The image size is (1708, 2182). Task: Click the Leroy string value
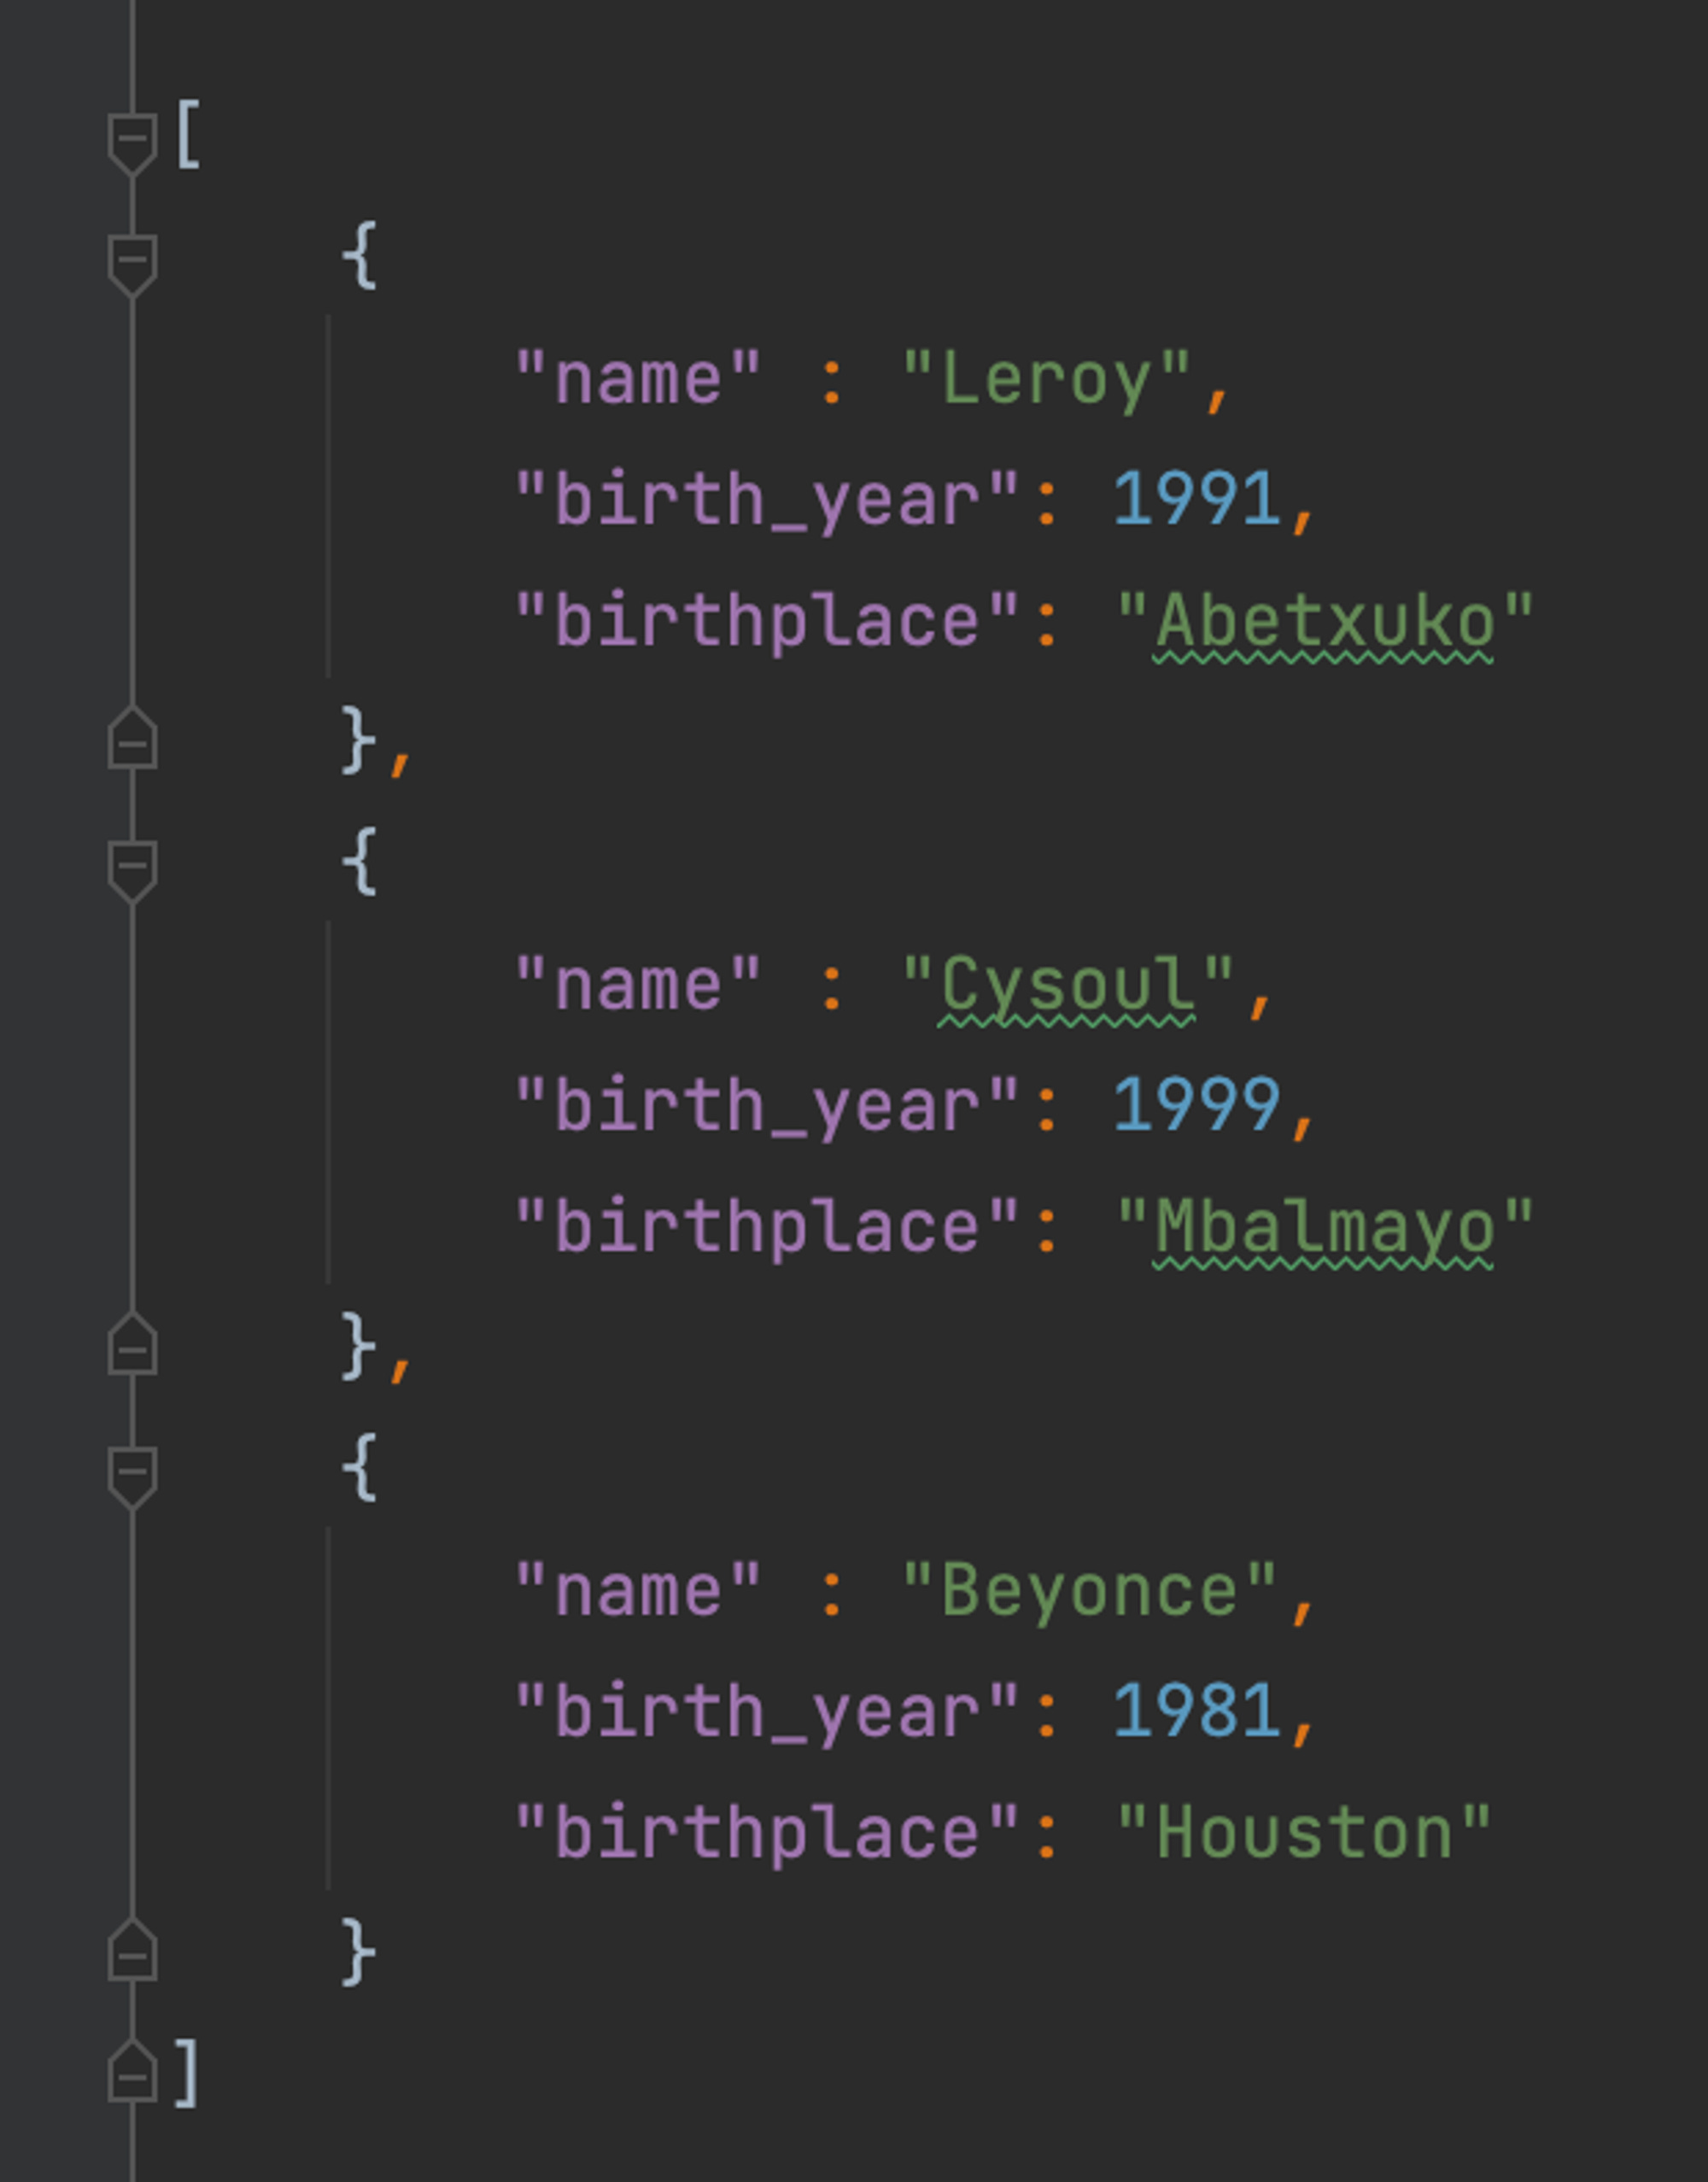1046,380
